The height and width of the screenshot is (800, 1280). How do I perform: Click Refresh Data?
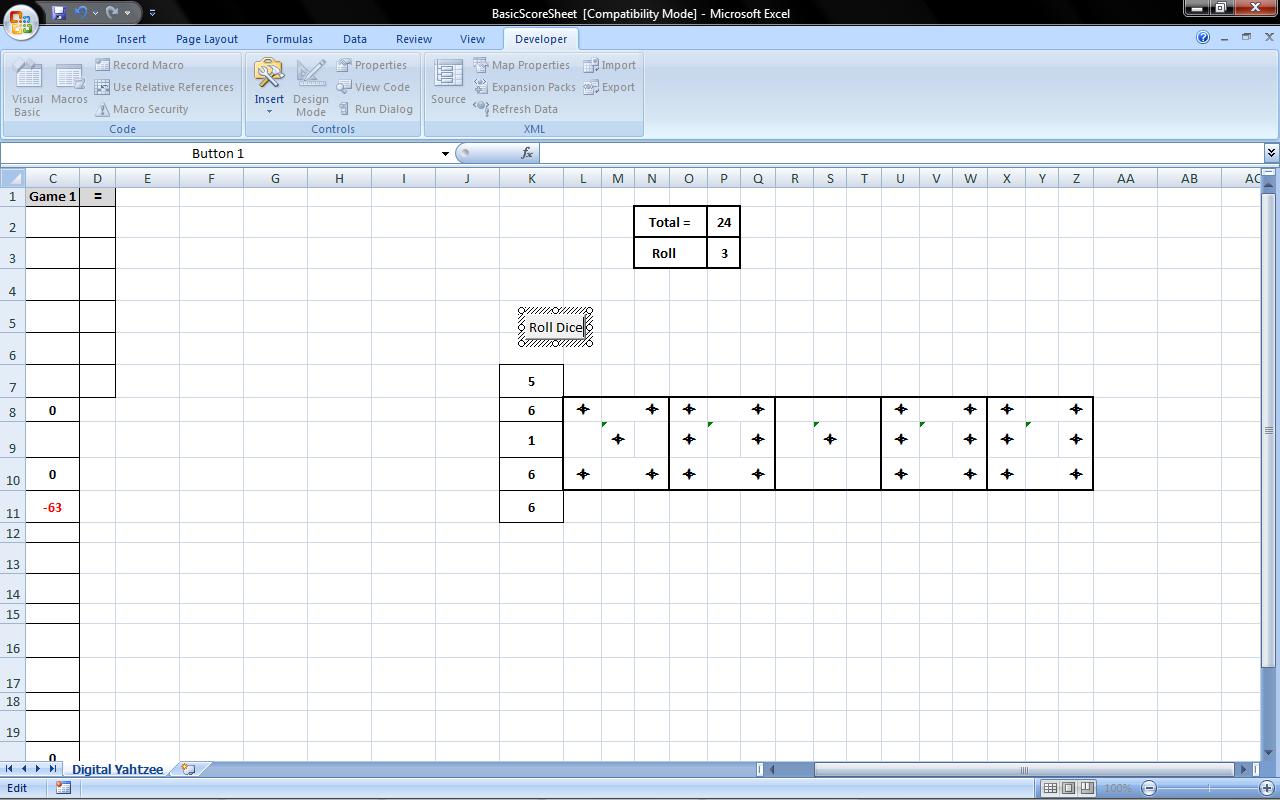coord(516,109)
